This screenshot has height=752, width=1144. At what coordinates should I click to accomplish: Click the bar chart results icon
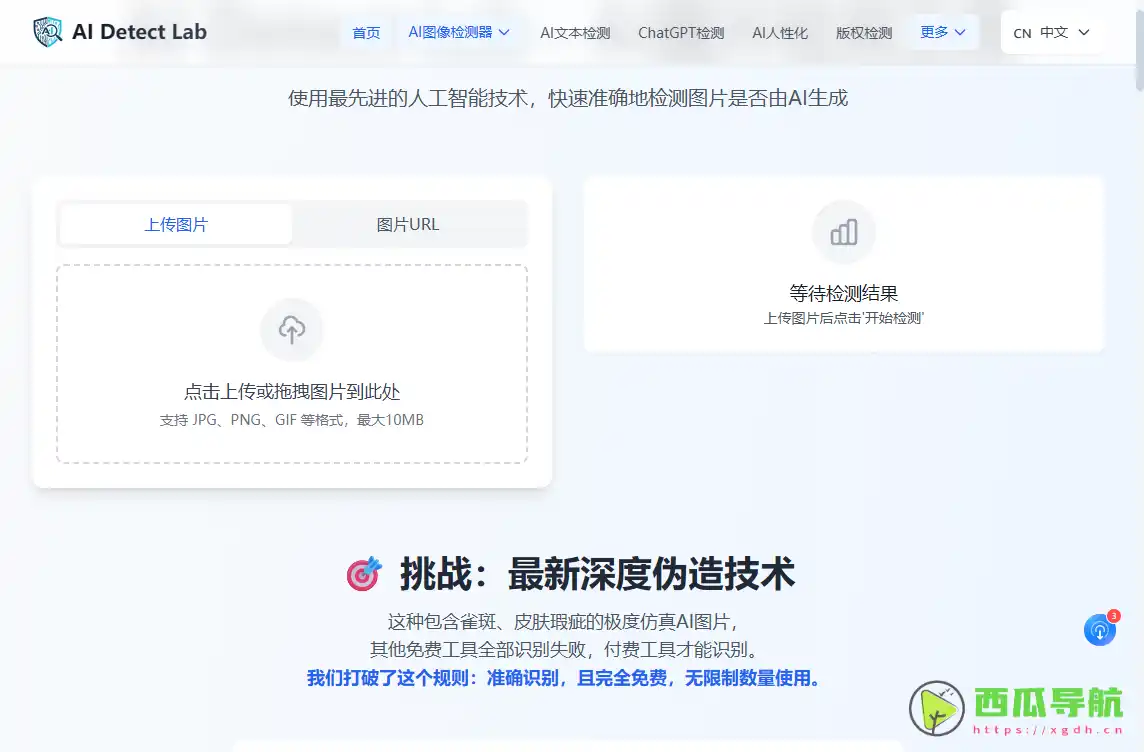point(843,233)
